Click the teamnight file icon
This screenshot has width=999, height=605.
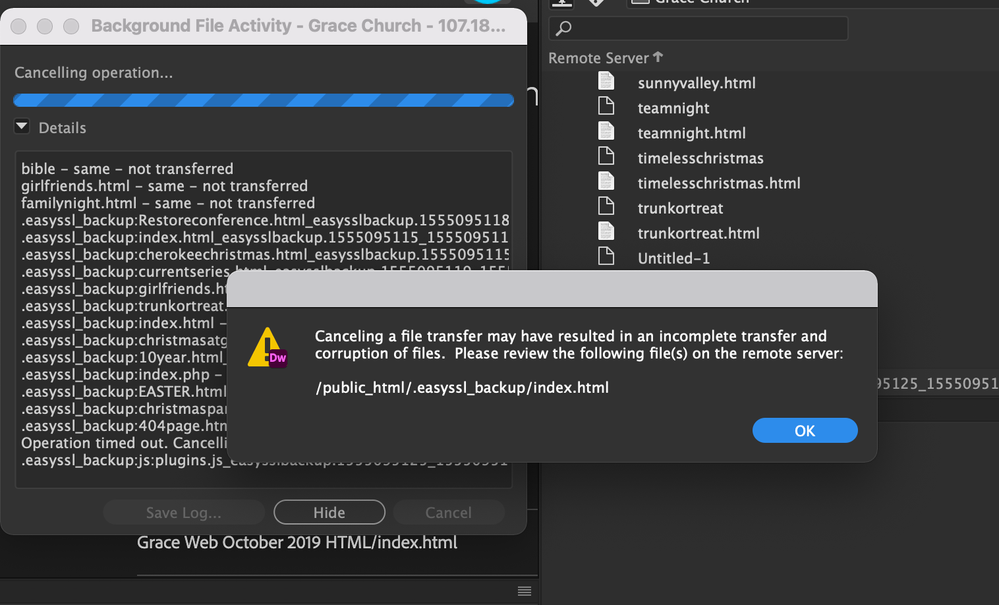pyautogui.click(x=606, y=107)
